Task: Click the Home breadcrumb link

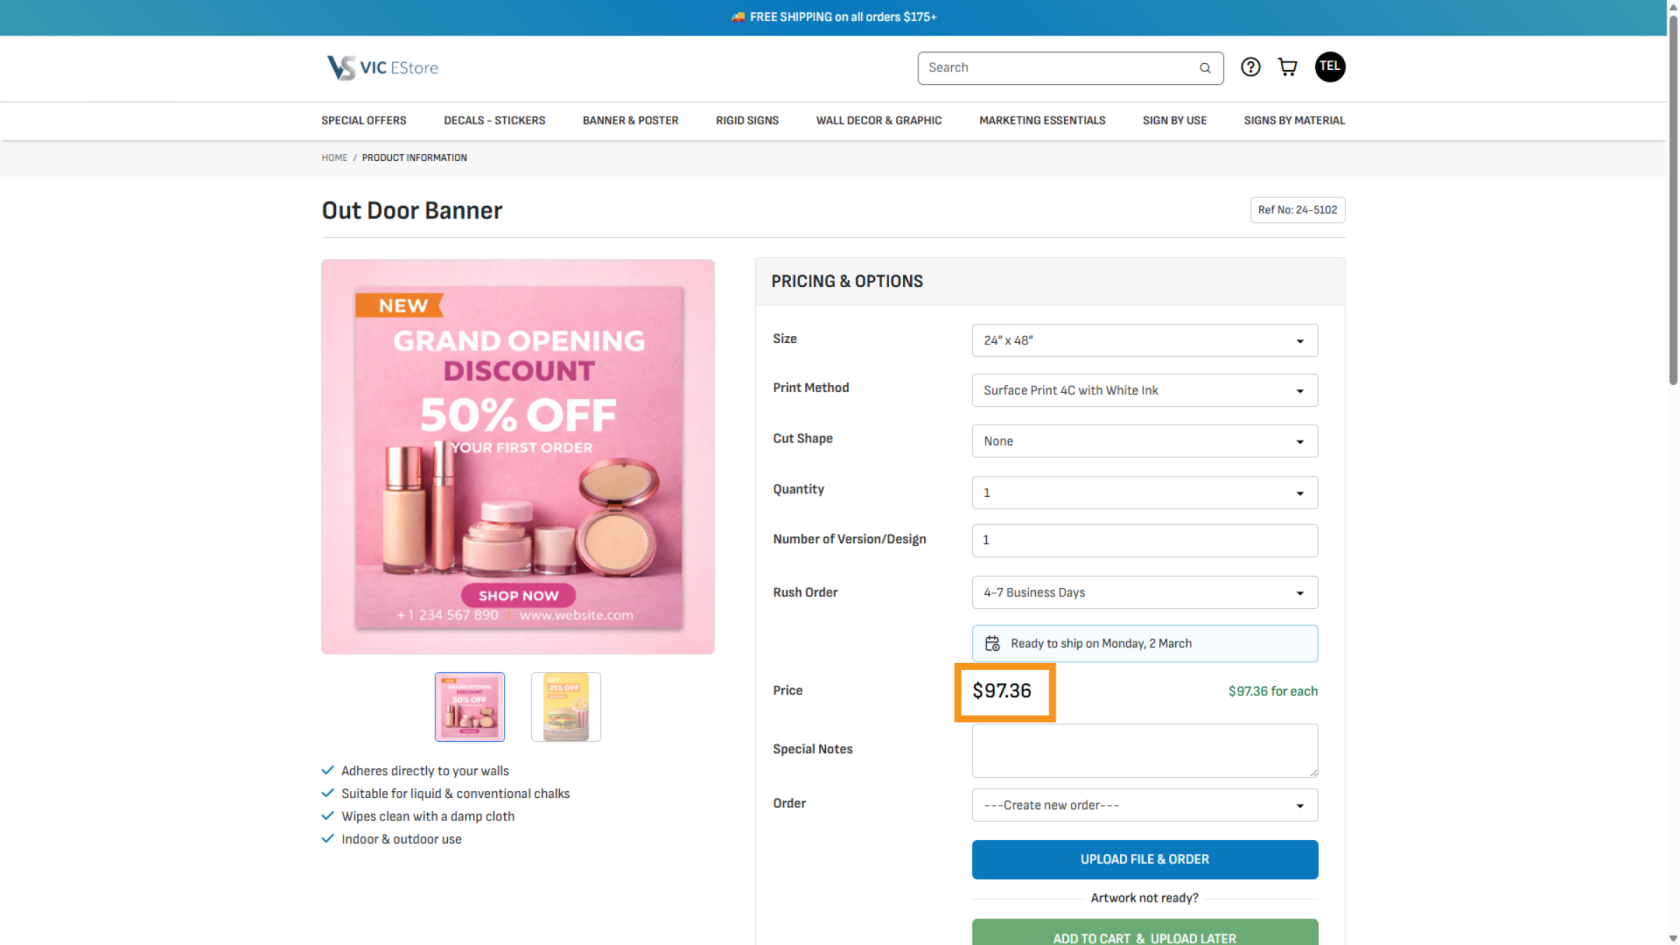Action: [334, 158]
